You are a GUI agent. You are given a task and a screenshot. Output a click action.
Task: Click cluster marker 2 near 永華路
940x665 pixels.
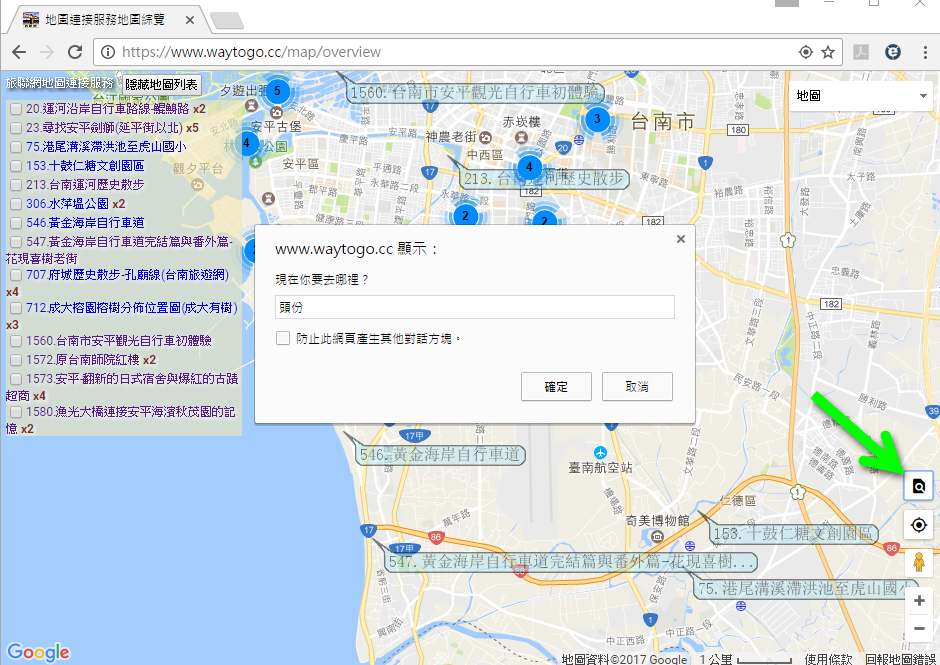tap(465, 215)
